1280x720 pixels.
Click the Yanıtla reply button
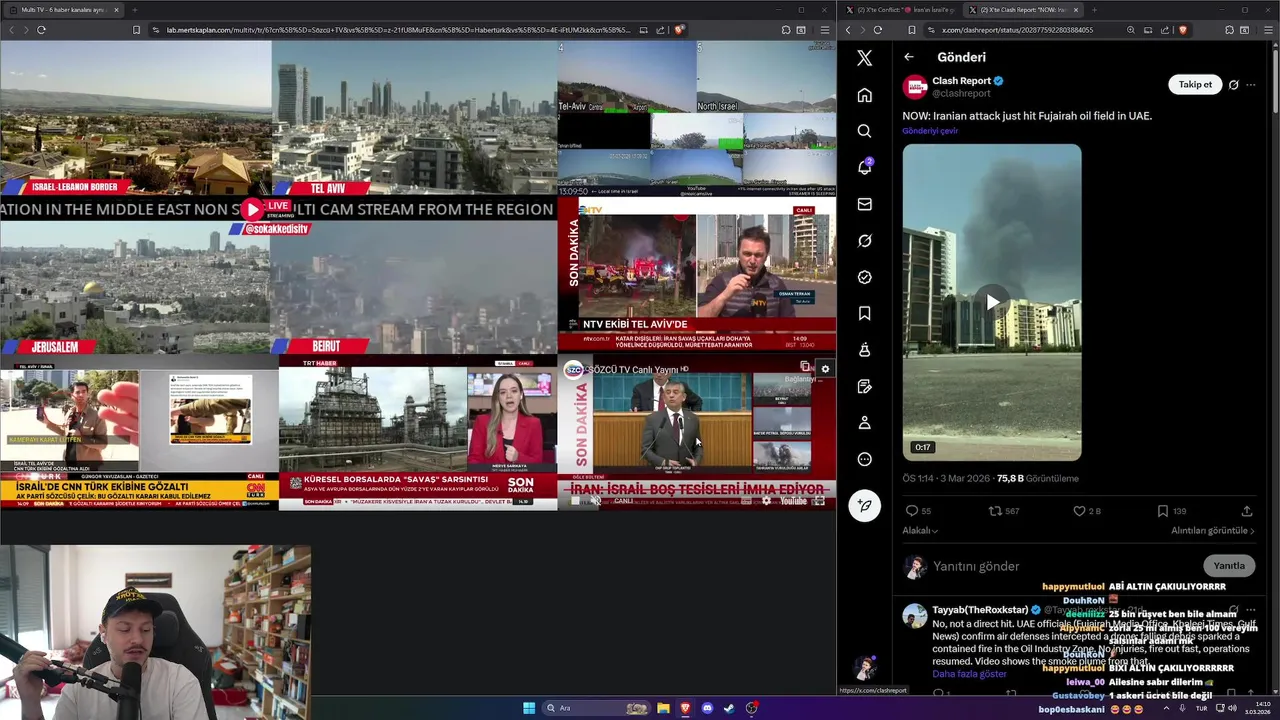pos(1229,566)
